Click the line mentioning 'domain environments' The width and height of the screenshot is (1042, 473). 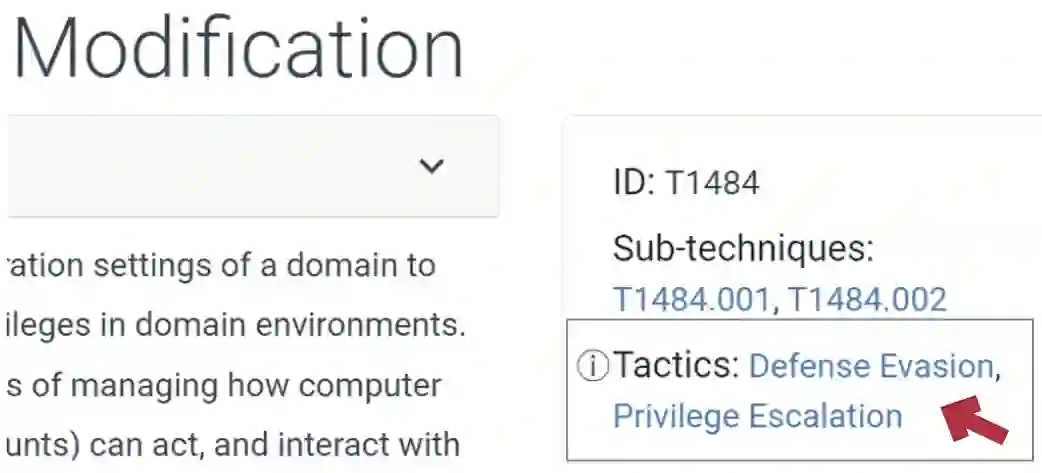236,326
